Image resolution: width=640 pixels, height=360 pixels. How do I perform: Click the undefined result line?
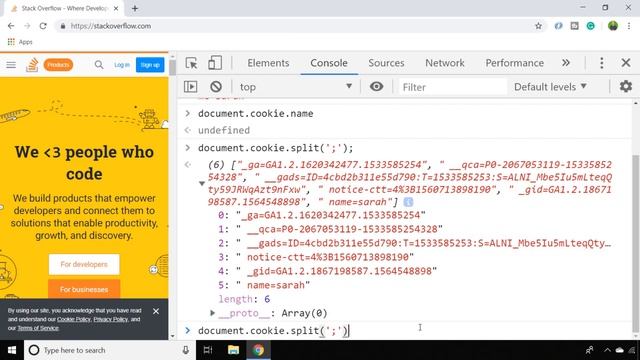224,130
